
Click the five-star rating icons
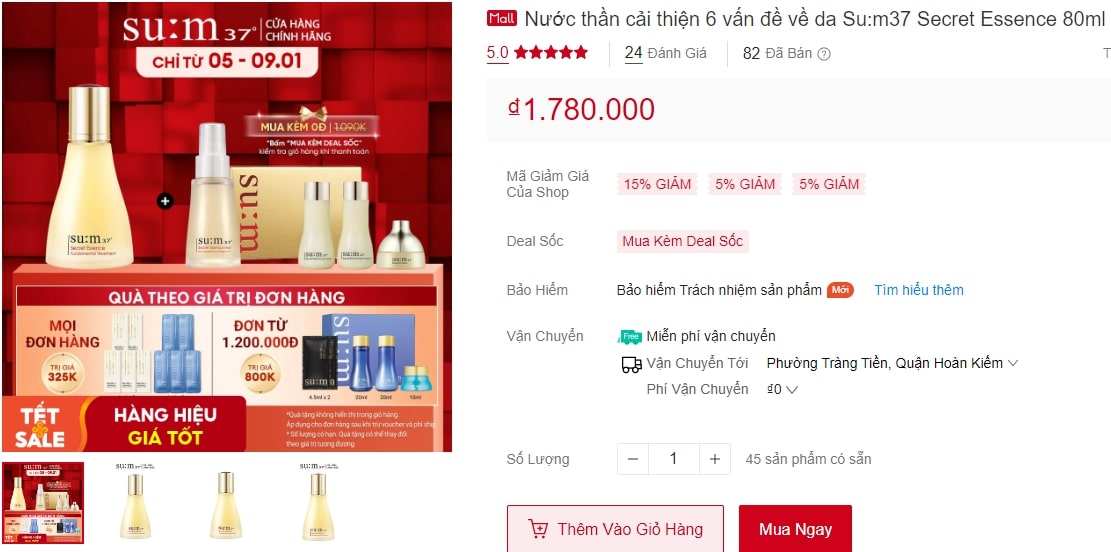[551, 52]
